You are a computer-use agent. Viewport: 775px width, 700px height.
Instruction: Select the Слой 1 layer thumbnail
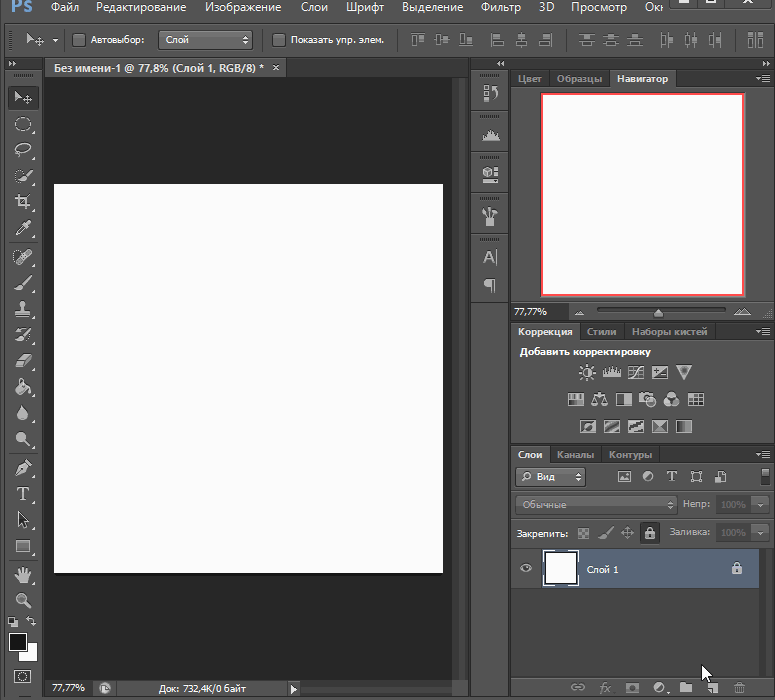tap(560, 569)
